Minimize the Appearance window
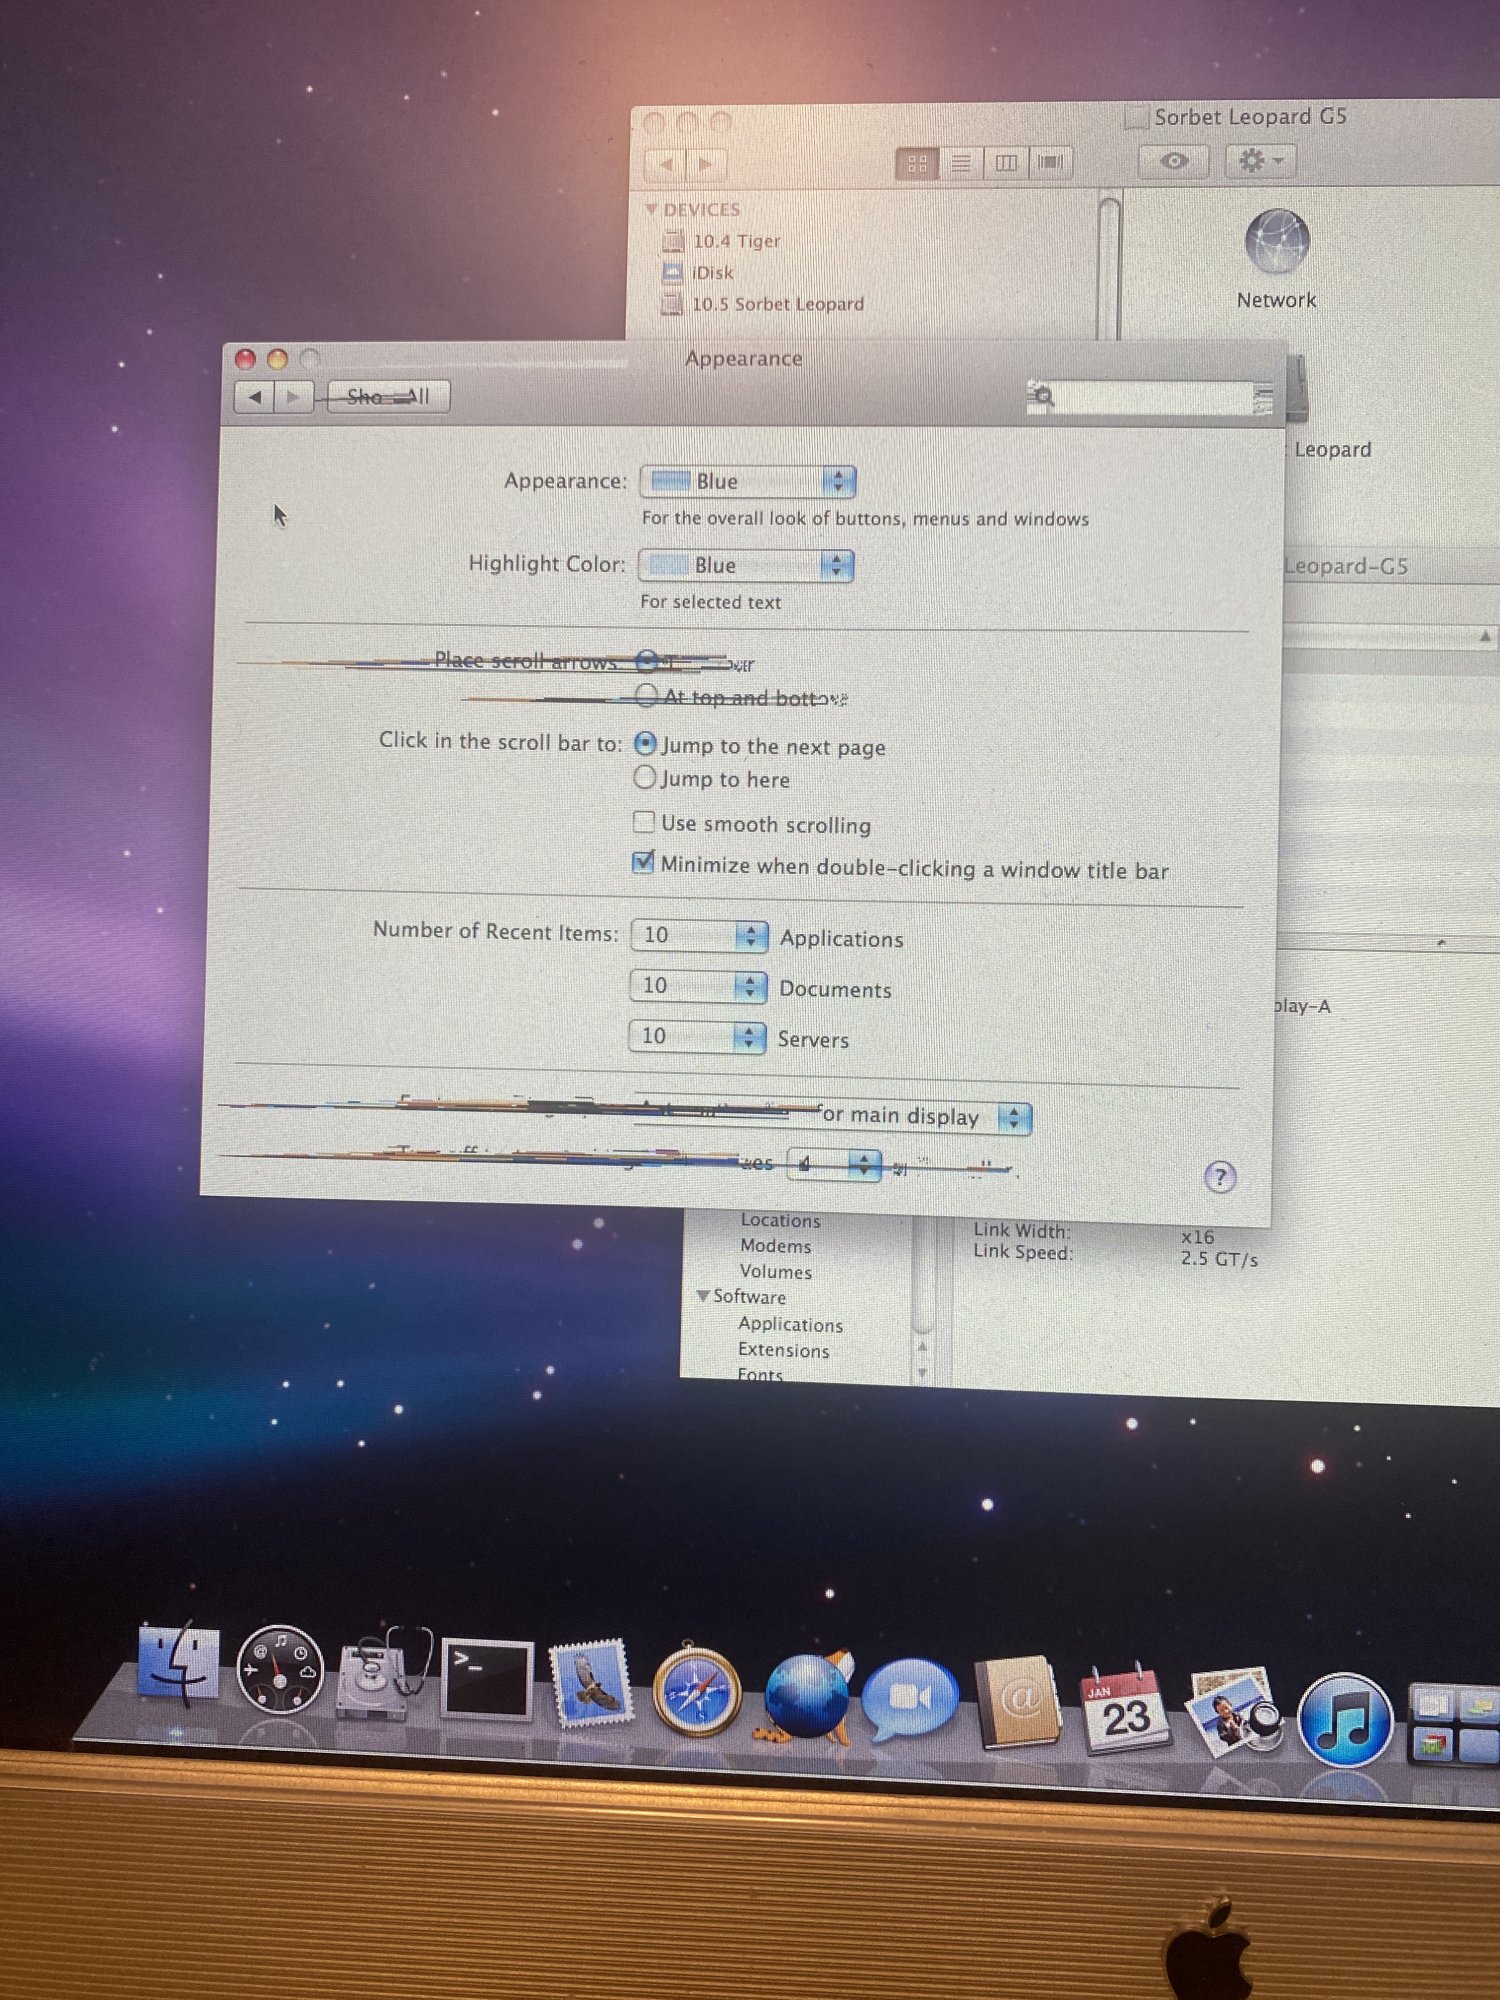Viewport: 1500px width, 2000px height. pos(278,359)
